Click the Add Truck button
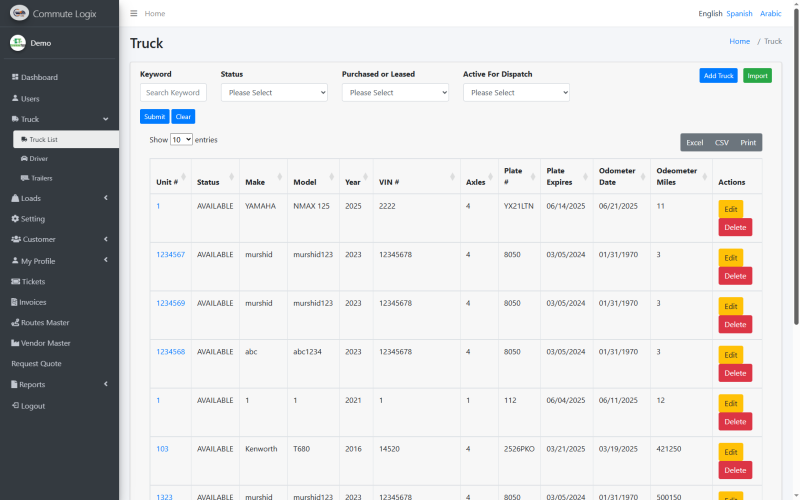The image size is (800, 500). 718,76
